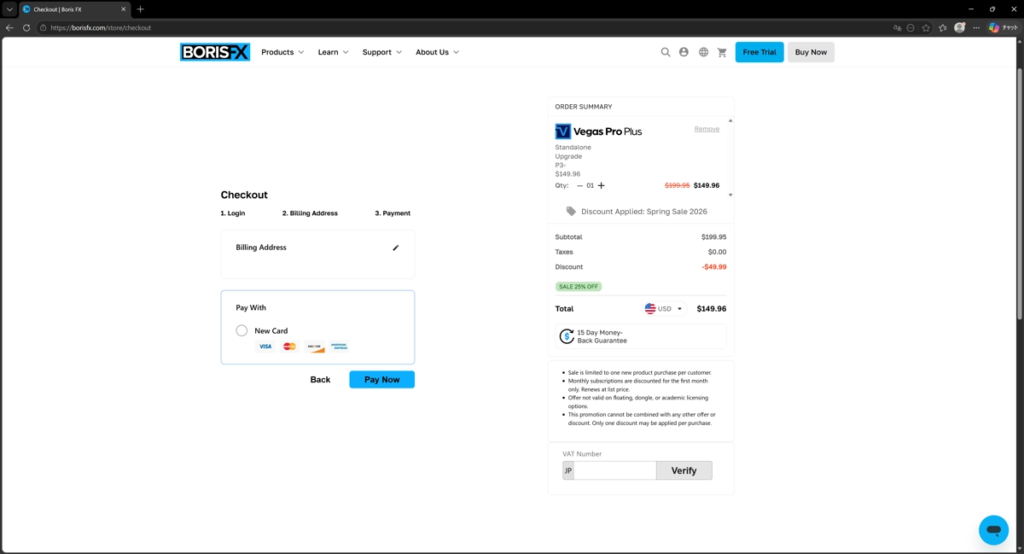The width and height of the screenshot is (1024, 554).
Task: Click the VAT Number input field
Action: coord(614,471)
